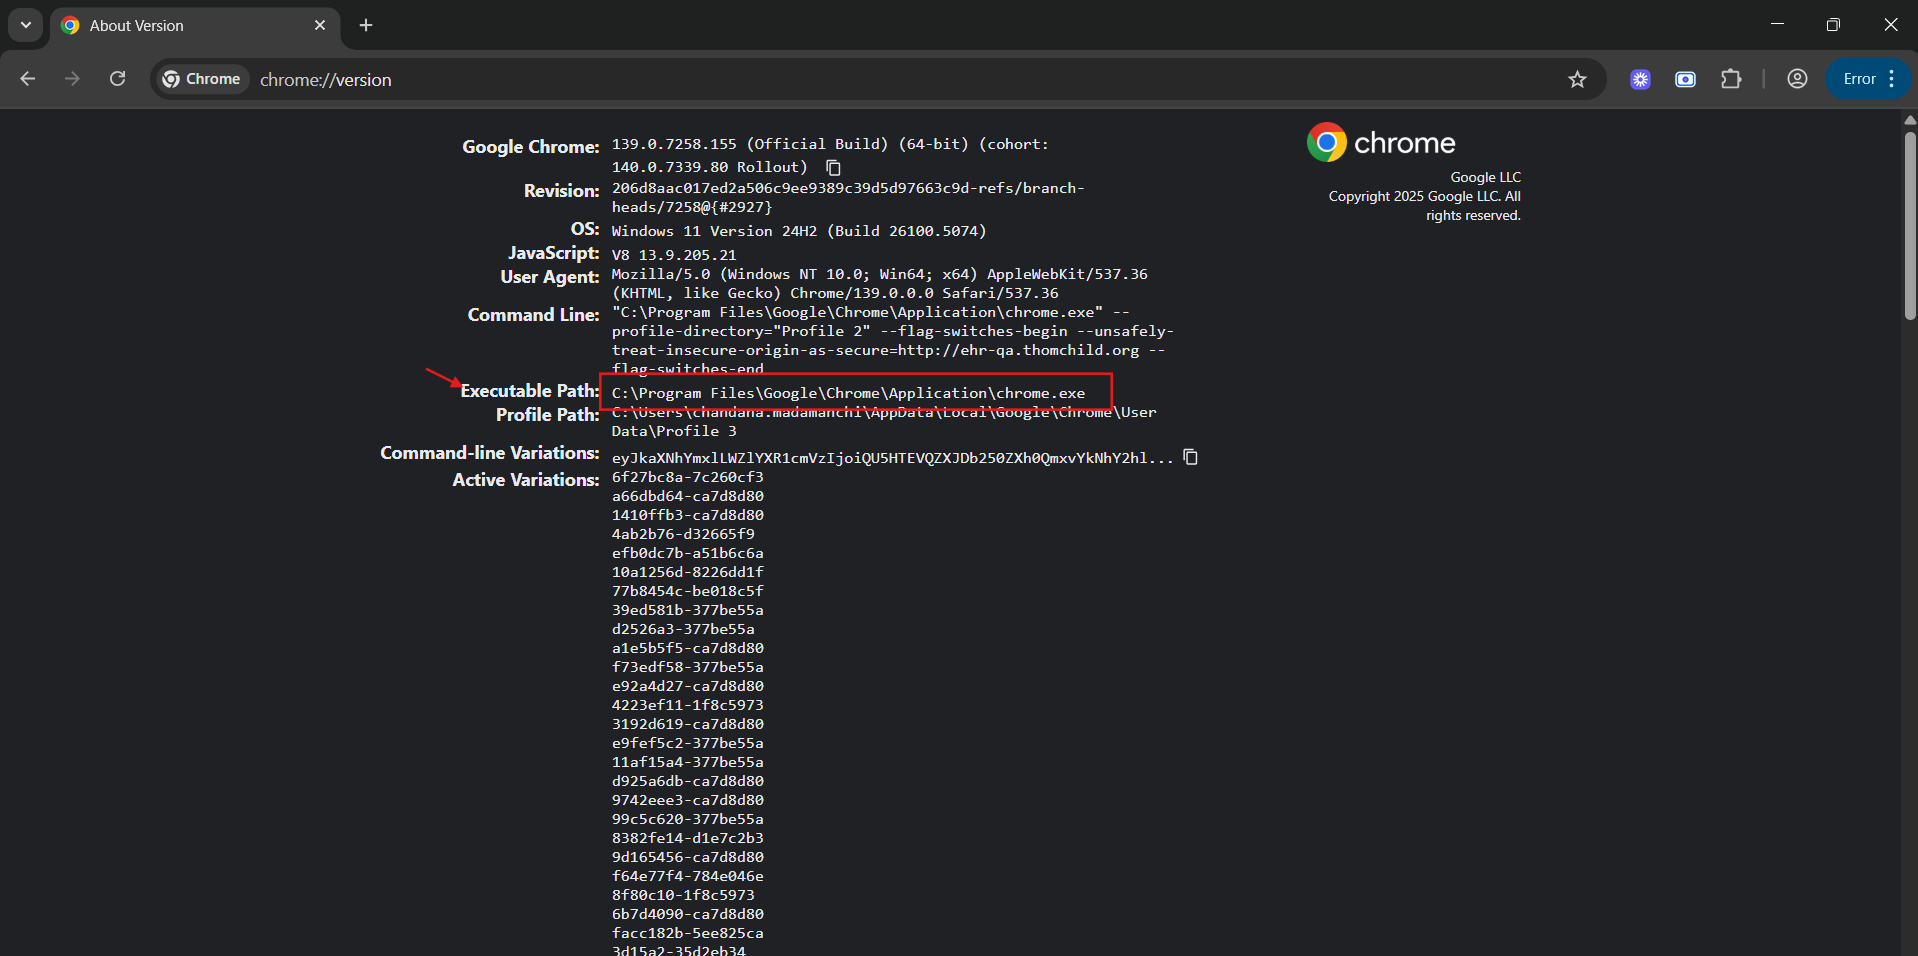Open the purple extension icon in toolbar
The image size is (1918, 956).
(x=1640, y=79)
